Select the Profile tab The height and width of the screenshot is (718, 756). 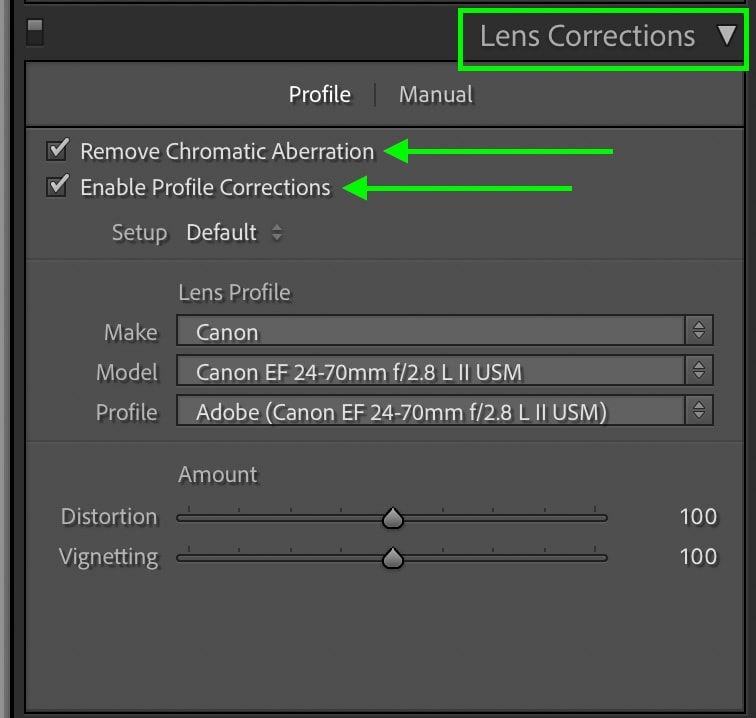(x=320, y=95)
